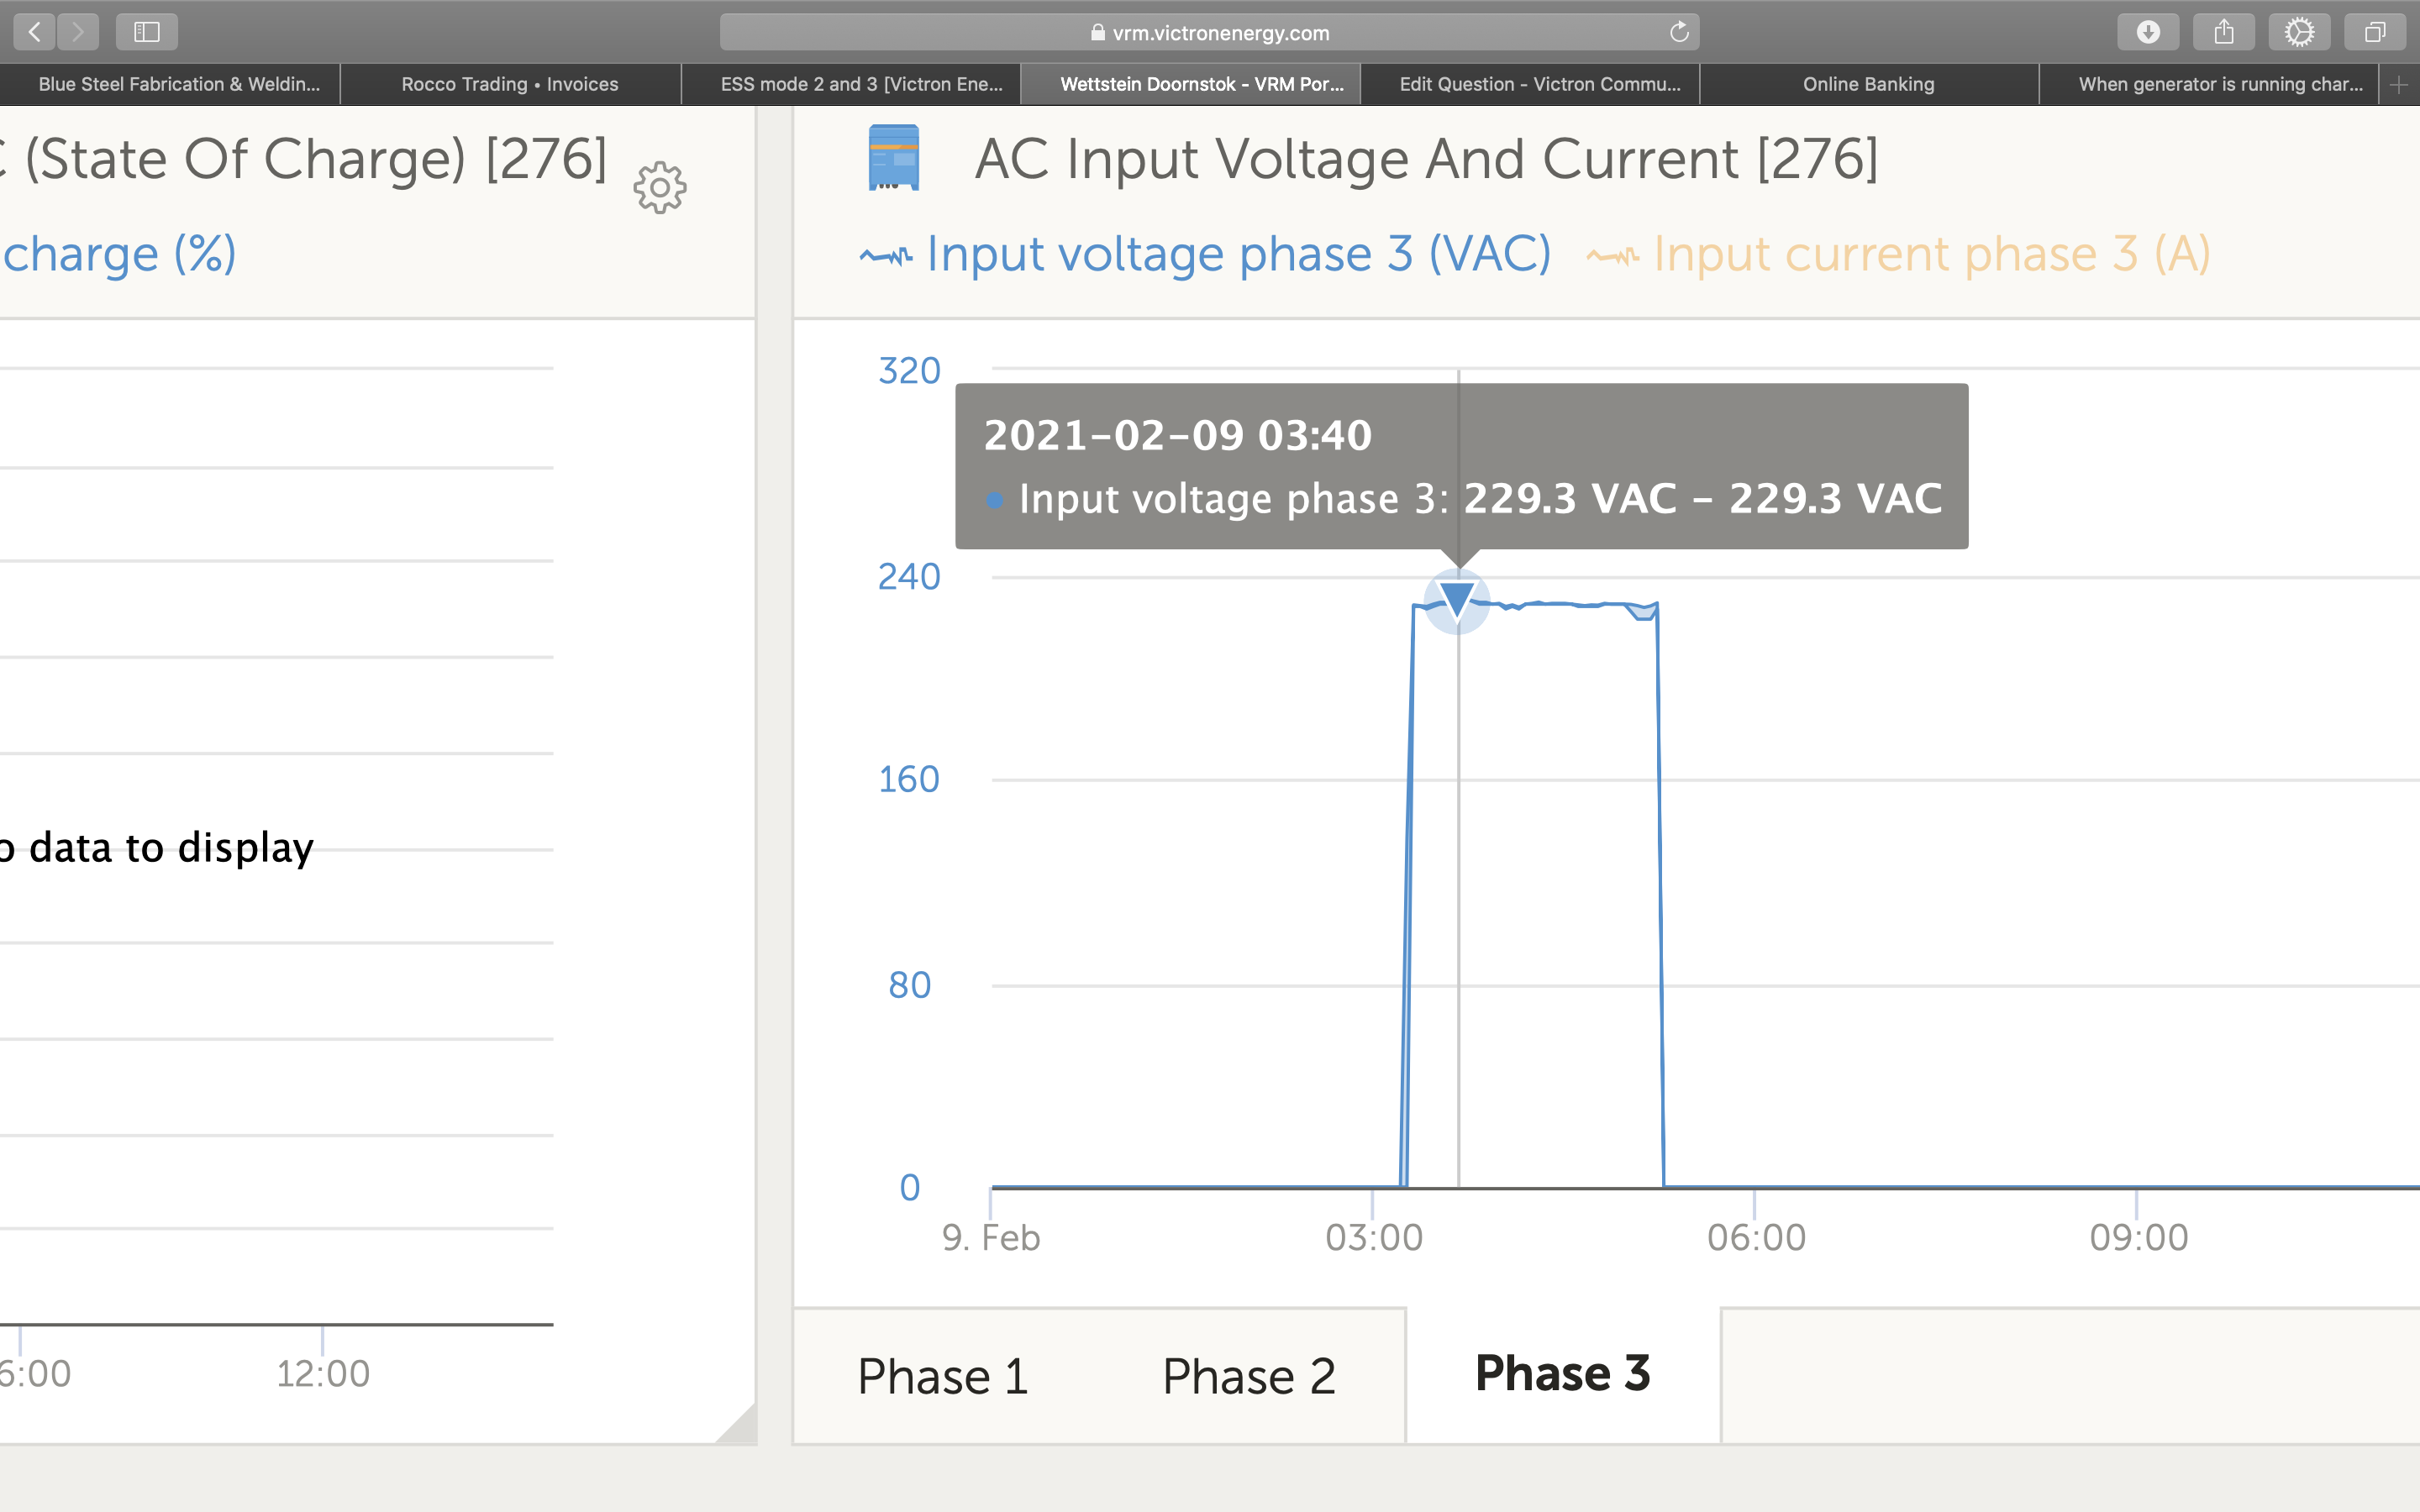Screen dimensions: 2420x1512
Task: Click the settings gear icon on SOC widget
Action: tap(660, 188)
